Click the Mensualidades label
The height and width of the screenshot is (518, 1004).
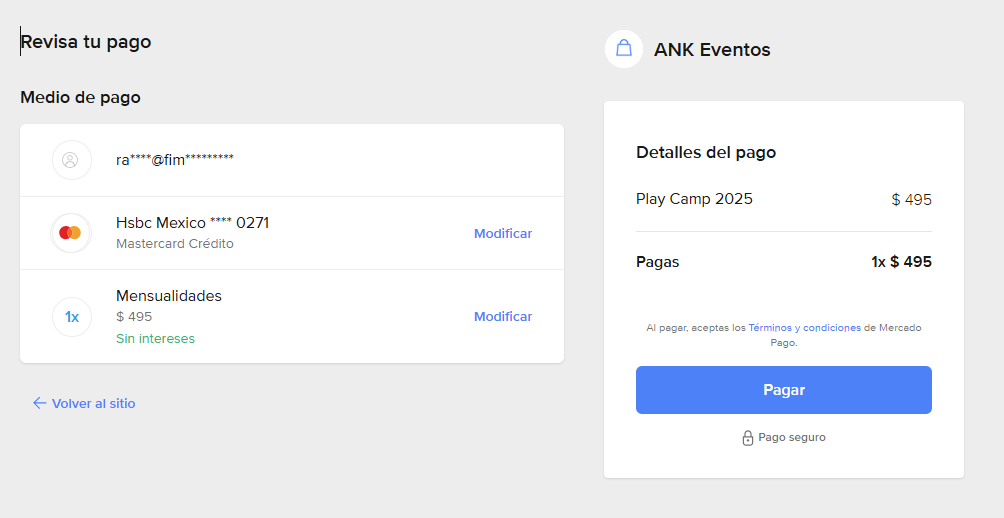[x=169, y=296]
